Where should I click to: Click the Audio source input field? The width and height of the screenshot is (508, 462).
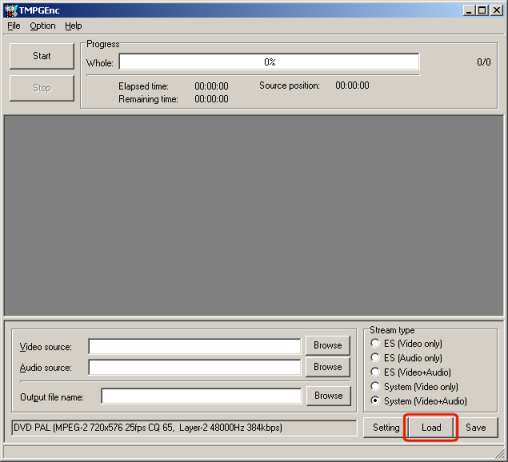pos(194,367)
